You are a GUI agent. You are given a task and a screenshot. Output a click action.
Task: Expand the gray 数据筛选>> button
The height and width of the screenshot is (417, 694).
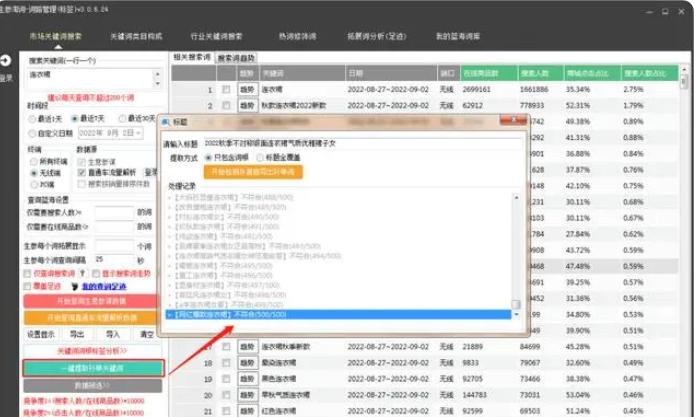(93, 386)
